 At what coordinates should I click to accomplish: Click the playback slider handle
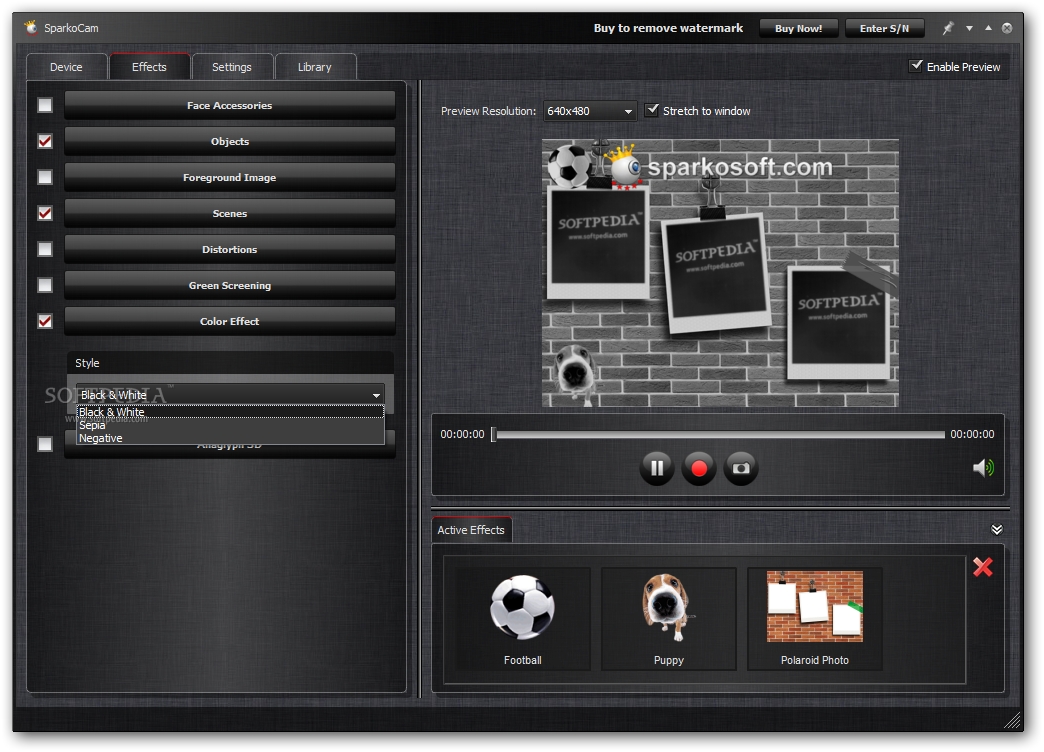tap(493, 434)
